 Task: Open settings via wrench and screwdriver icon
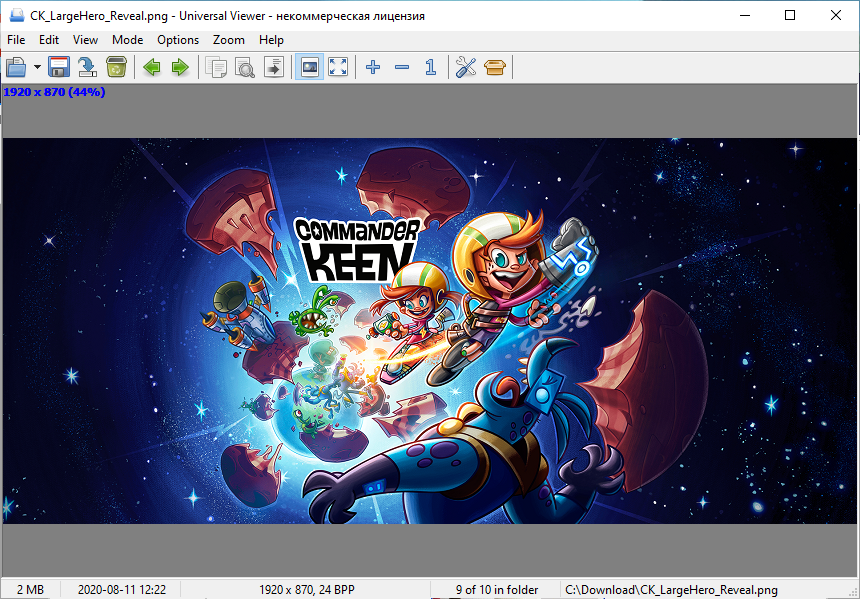(x=466, y=67)
